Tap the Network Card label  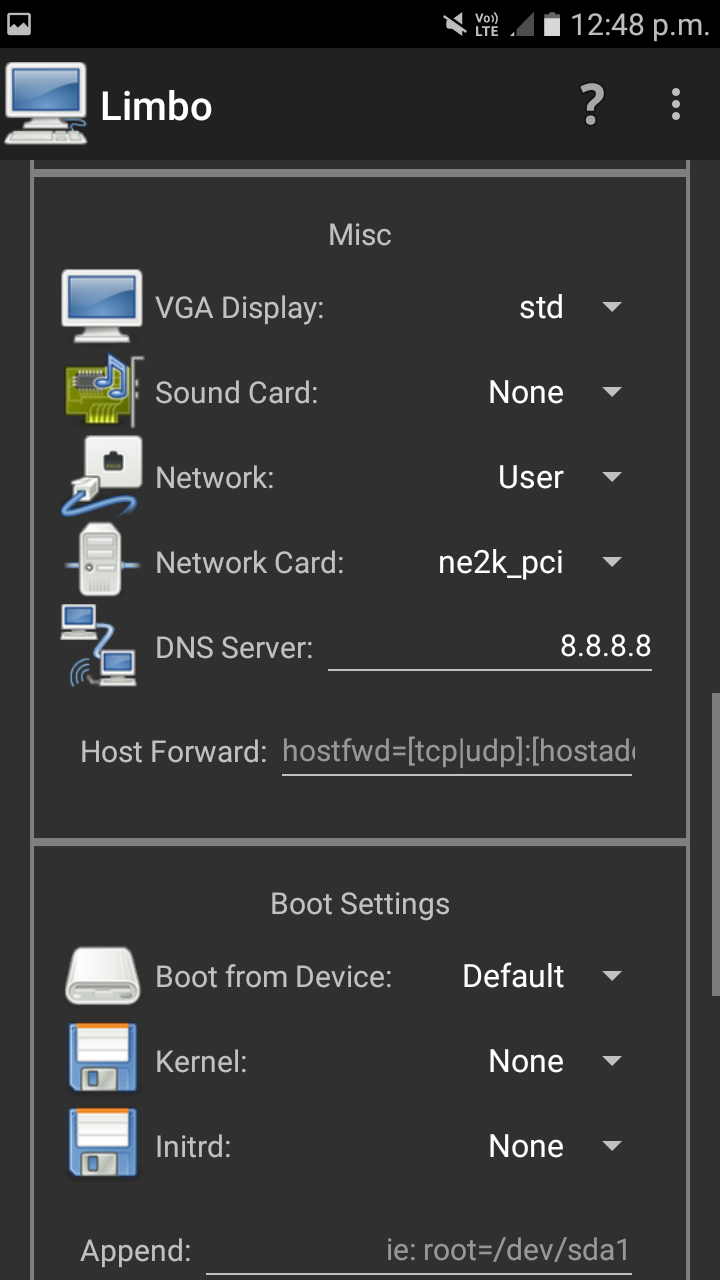click(x=249, y=562)
